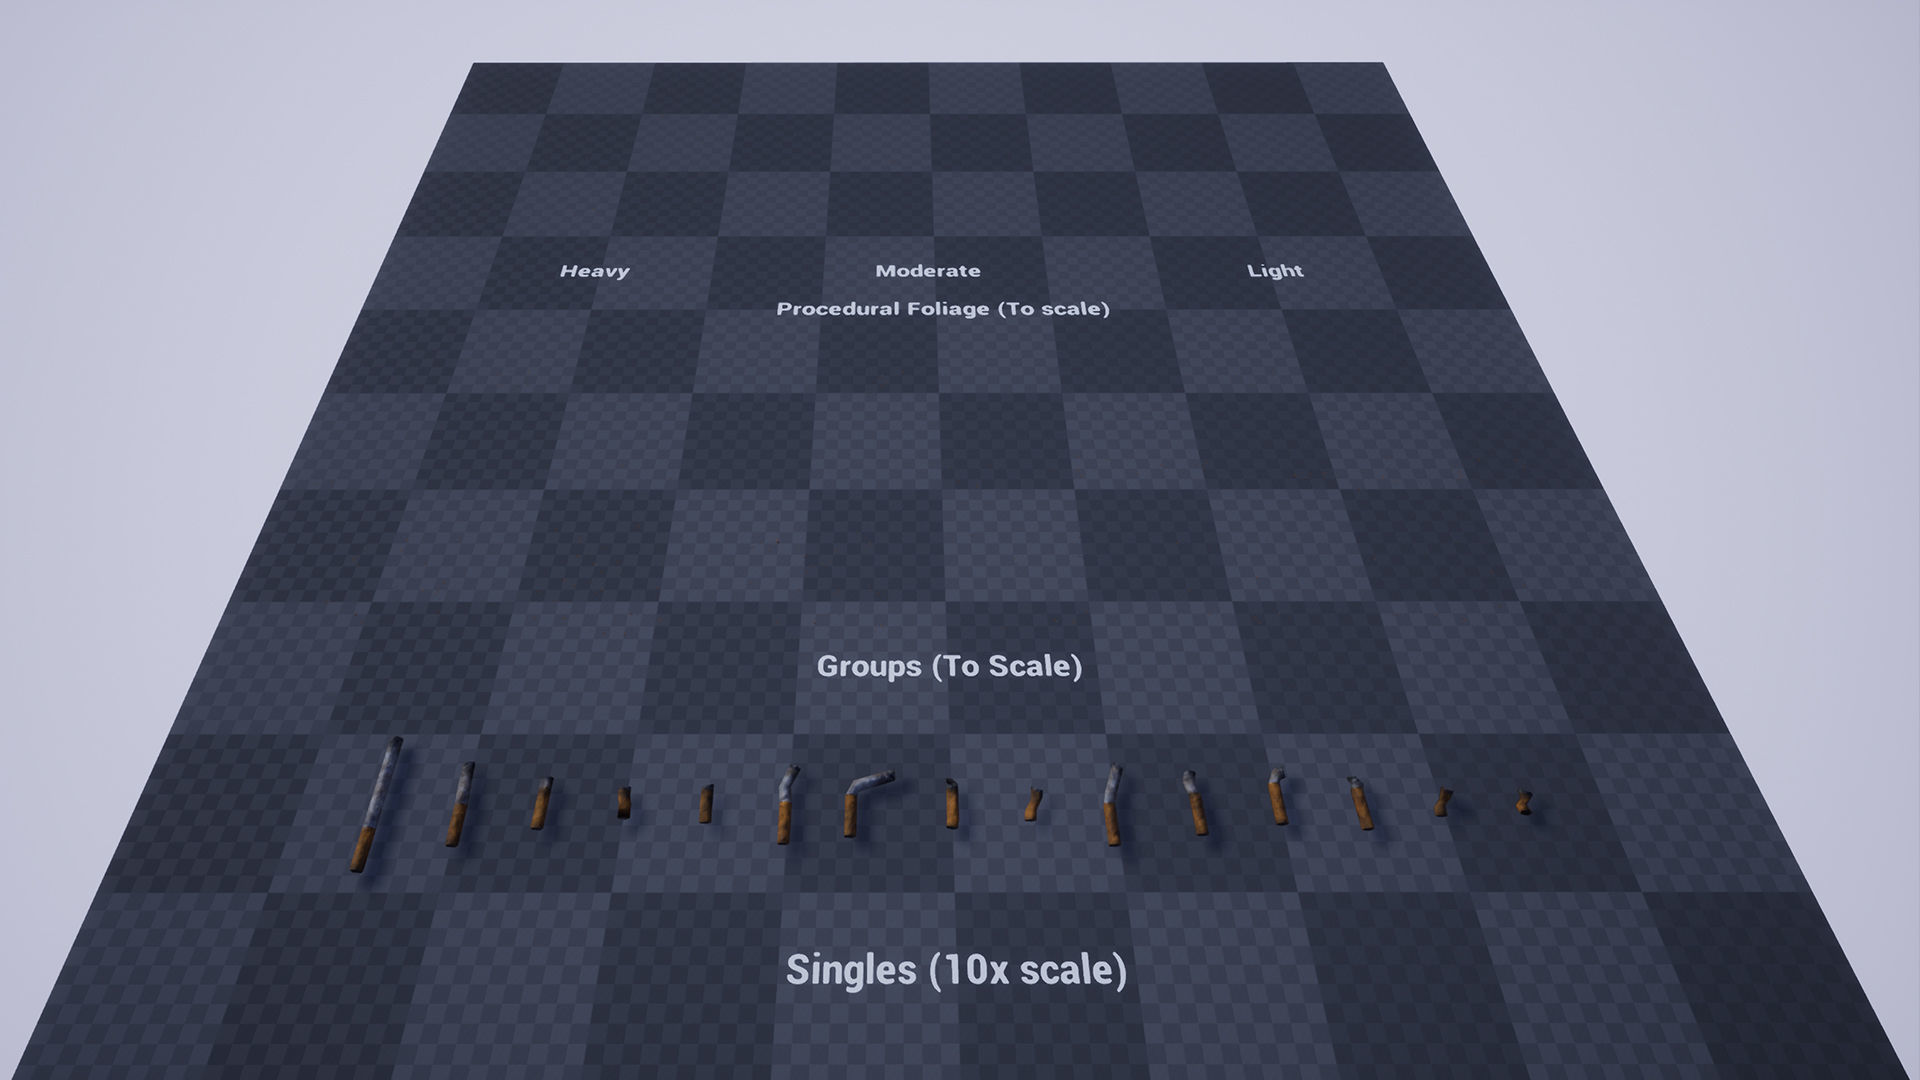
Task: Pick the tiny dark burnt butt
Action: coord(624,802)
